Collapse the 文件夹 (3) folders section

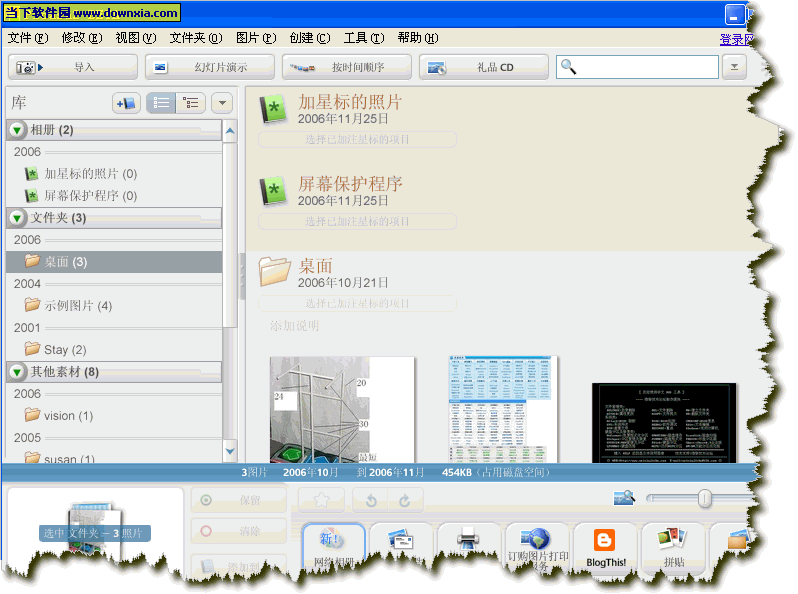point(18,218)
